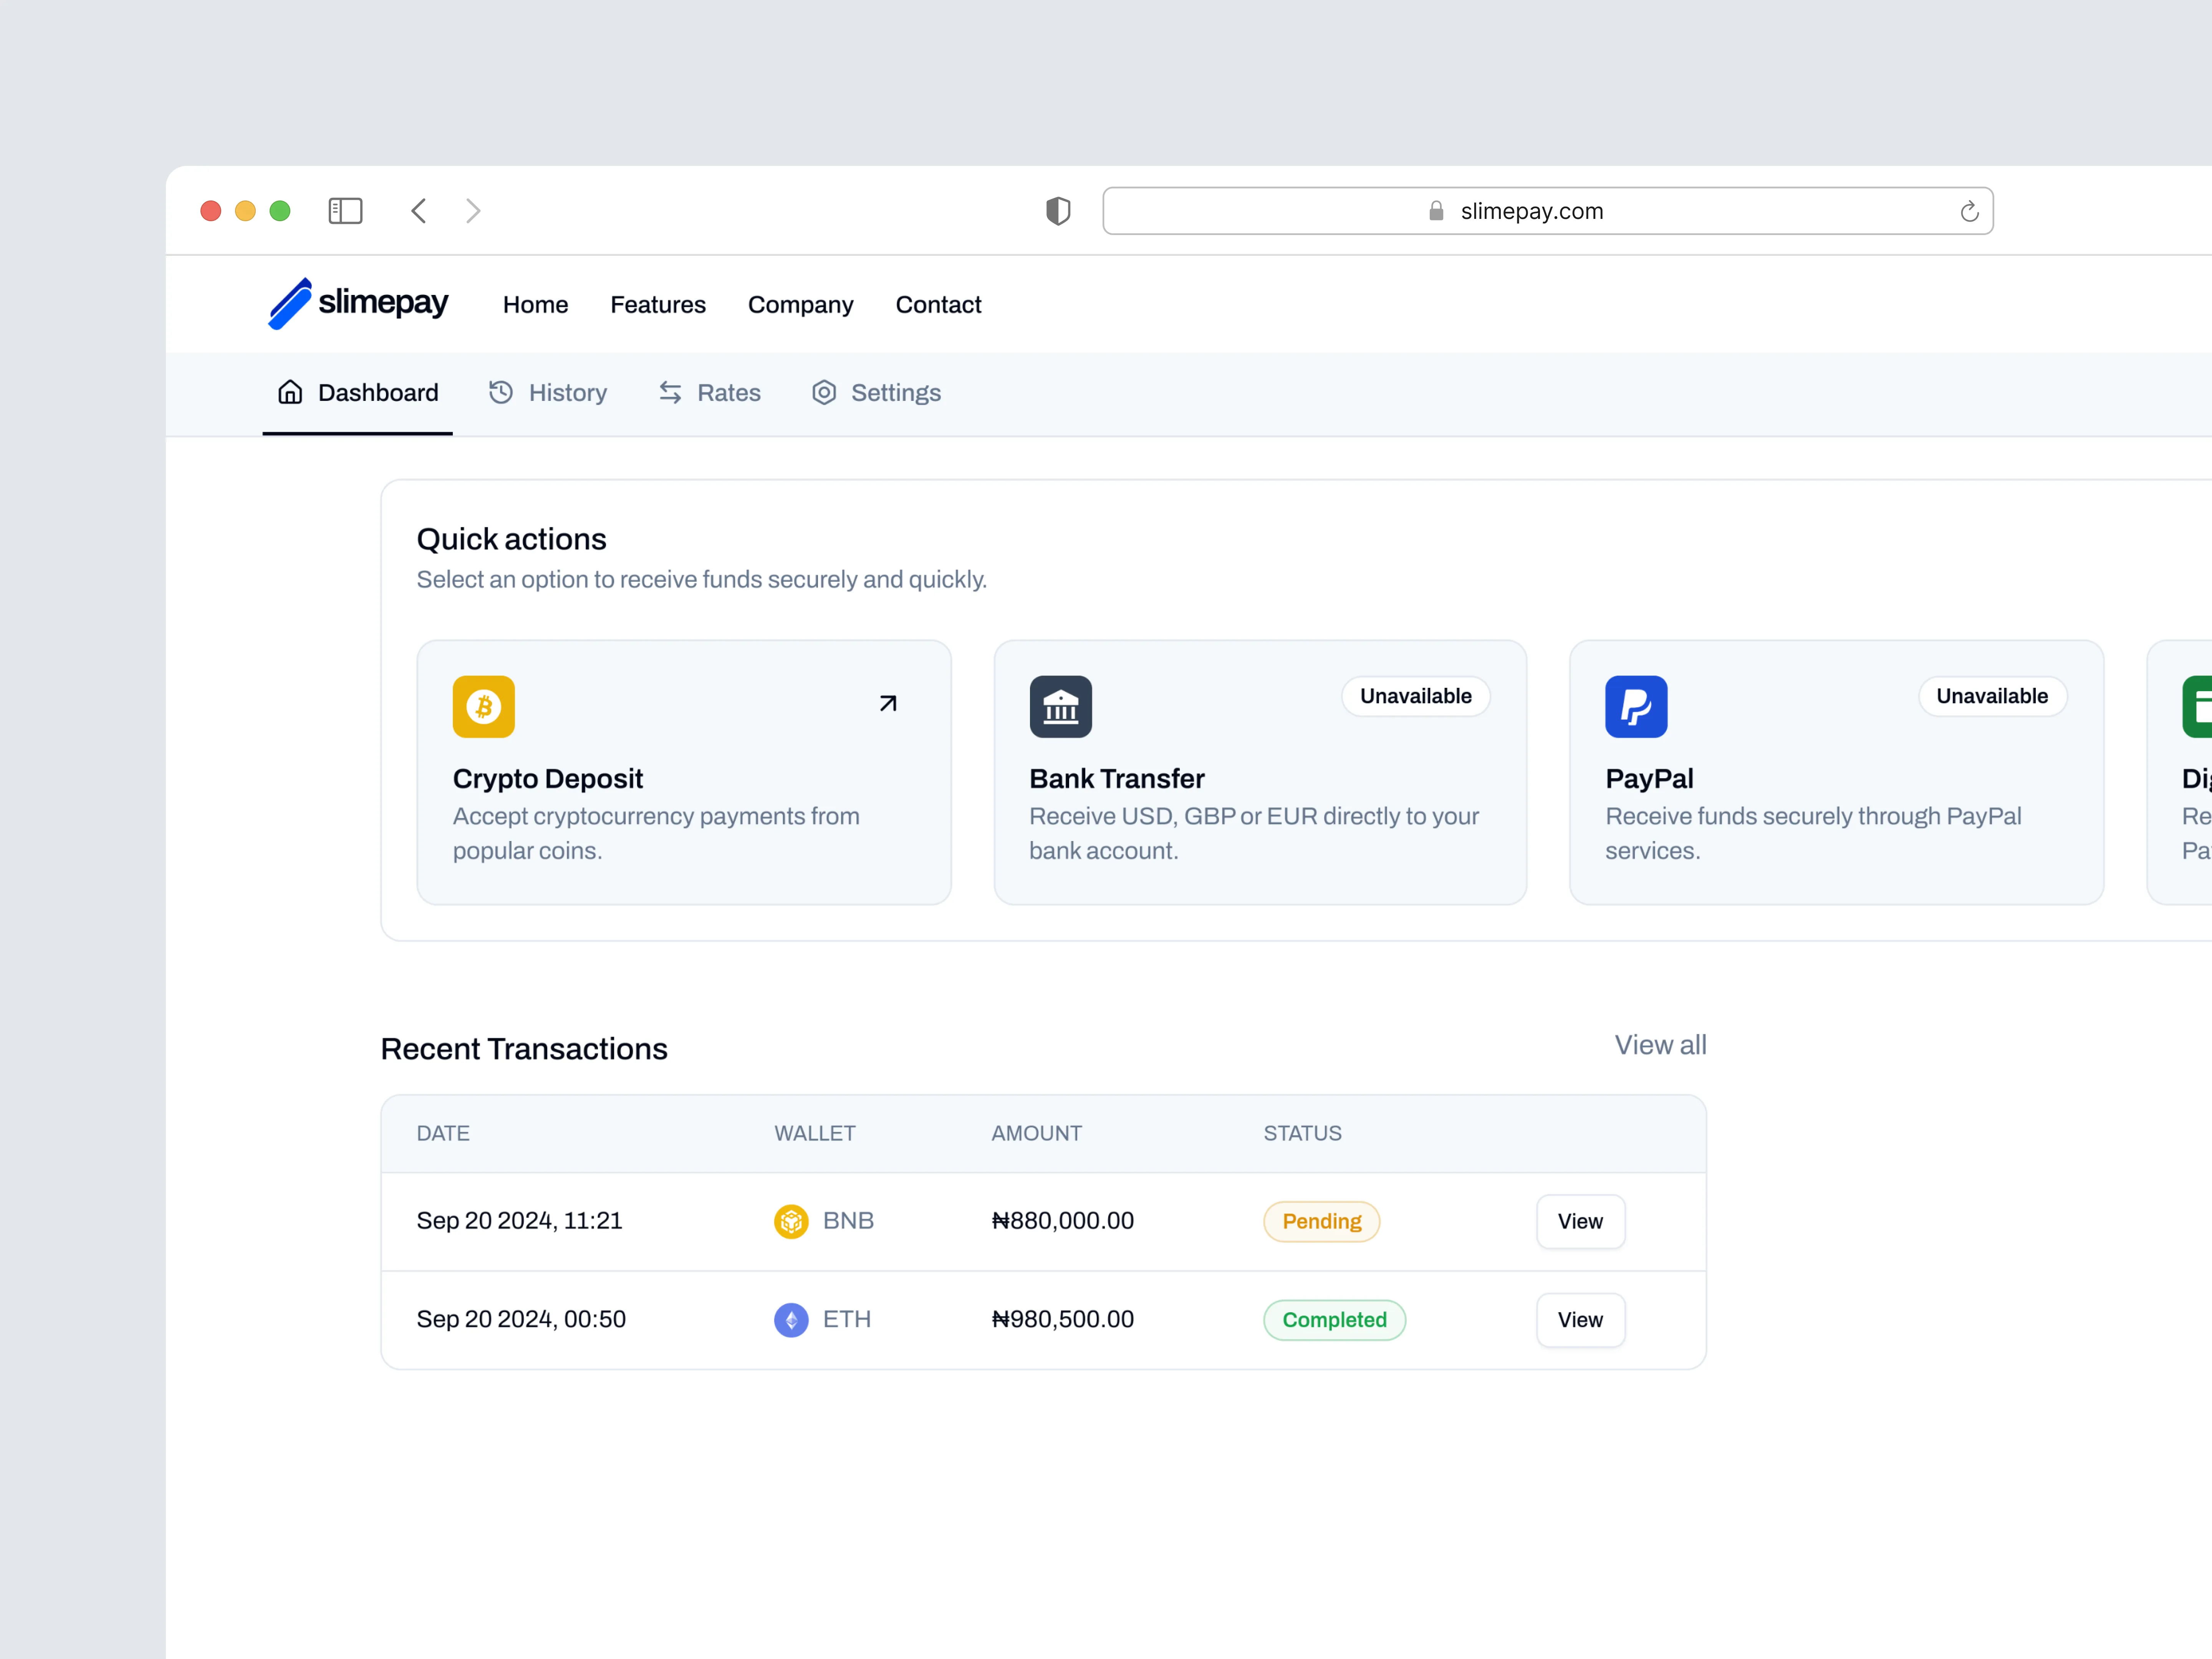This screenshot has height=1659, width=2212.
Task: Select the Crypto Deposit card title
Action: tap(548, 779)
